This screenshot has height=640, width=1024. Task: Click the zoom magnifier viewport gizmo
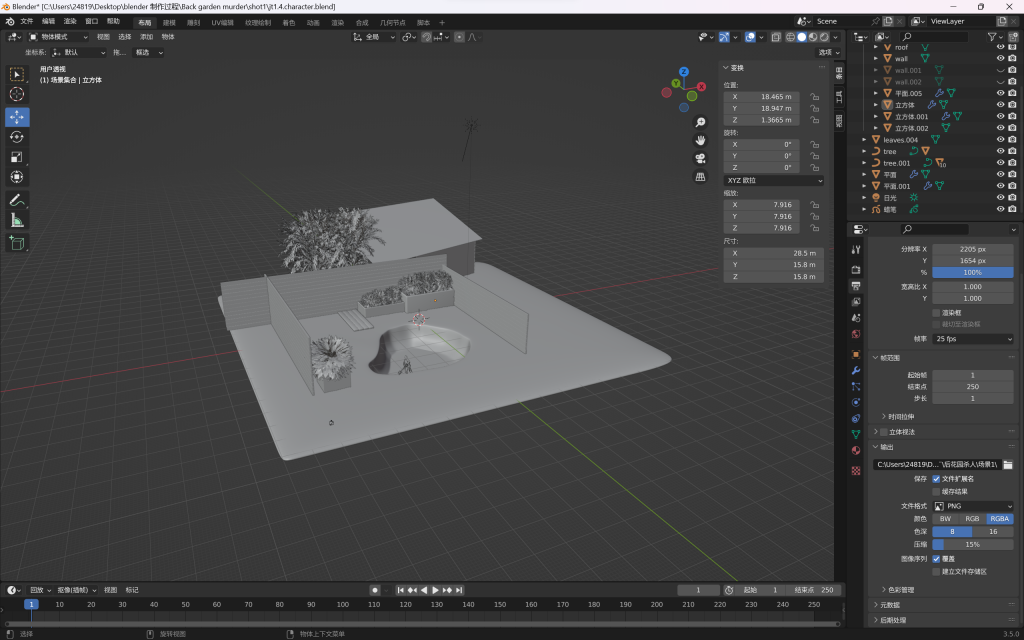[x=701, y=122]
